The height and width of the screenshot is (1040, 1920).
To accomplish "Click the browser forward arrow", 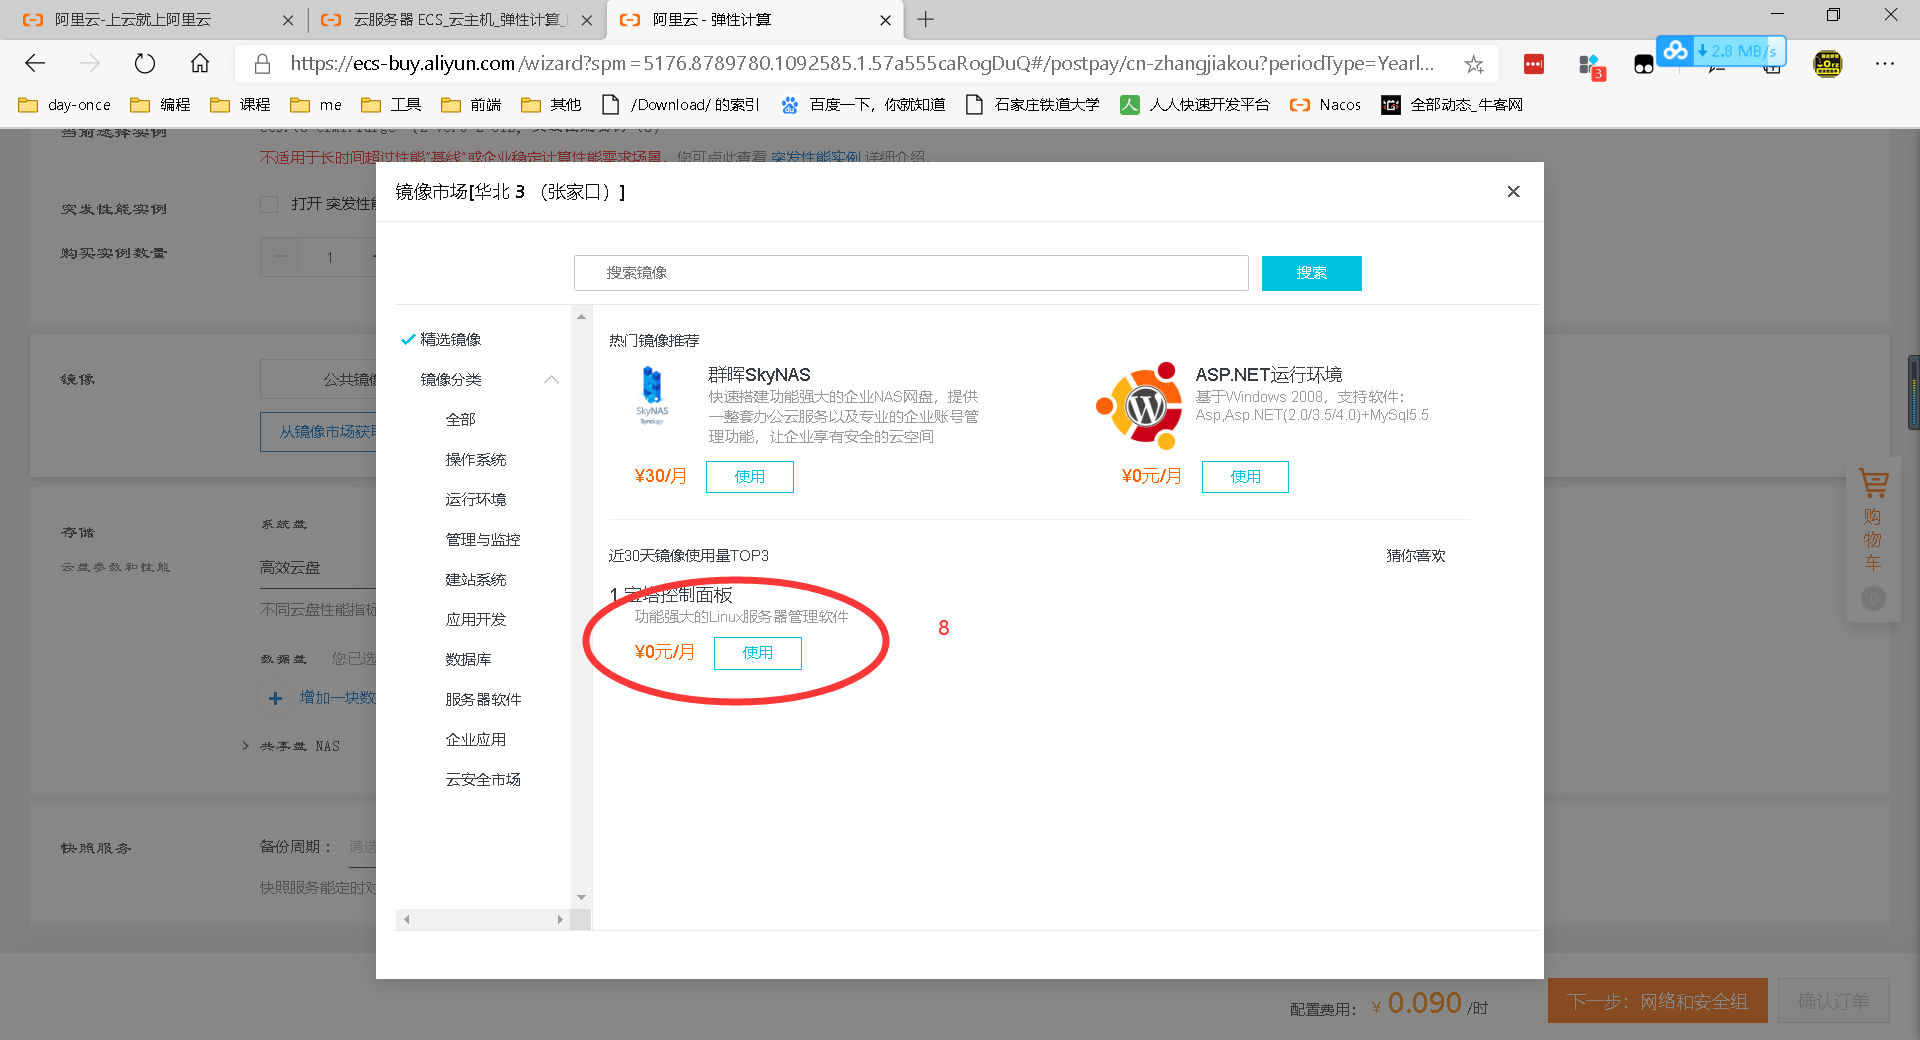I will tap(90, 64).
